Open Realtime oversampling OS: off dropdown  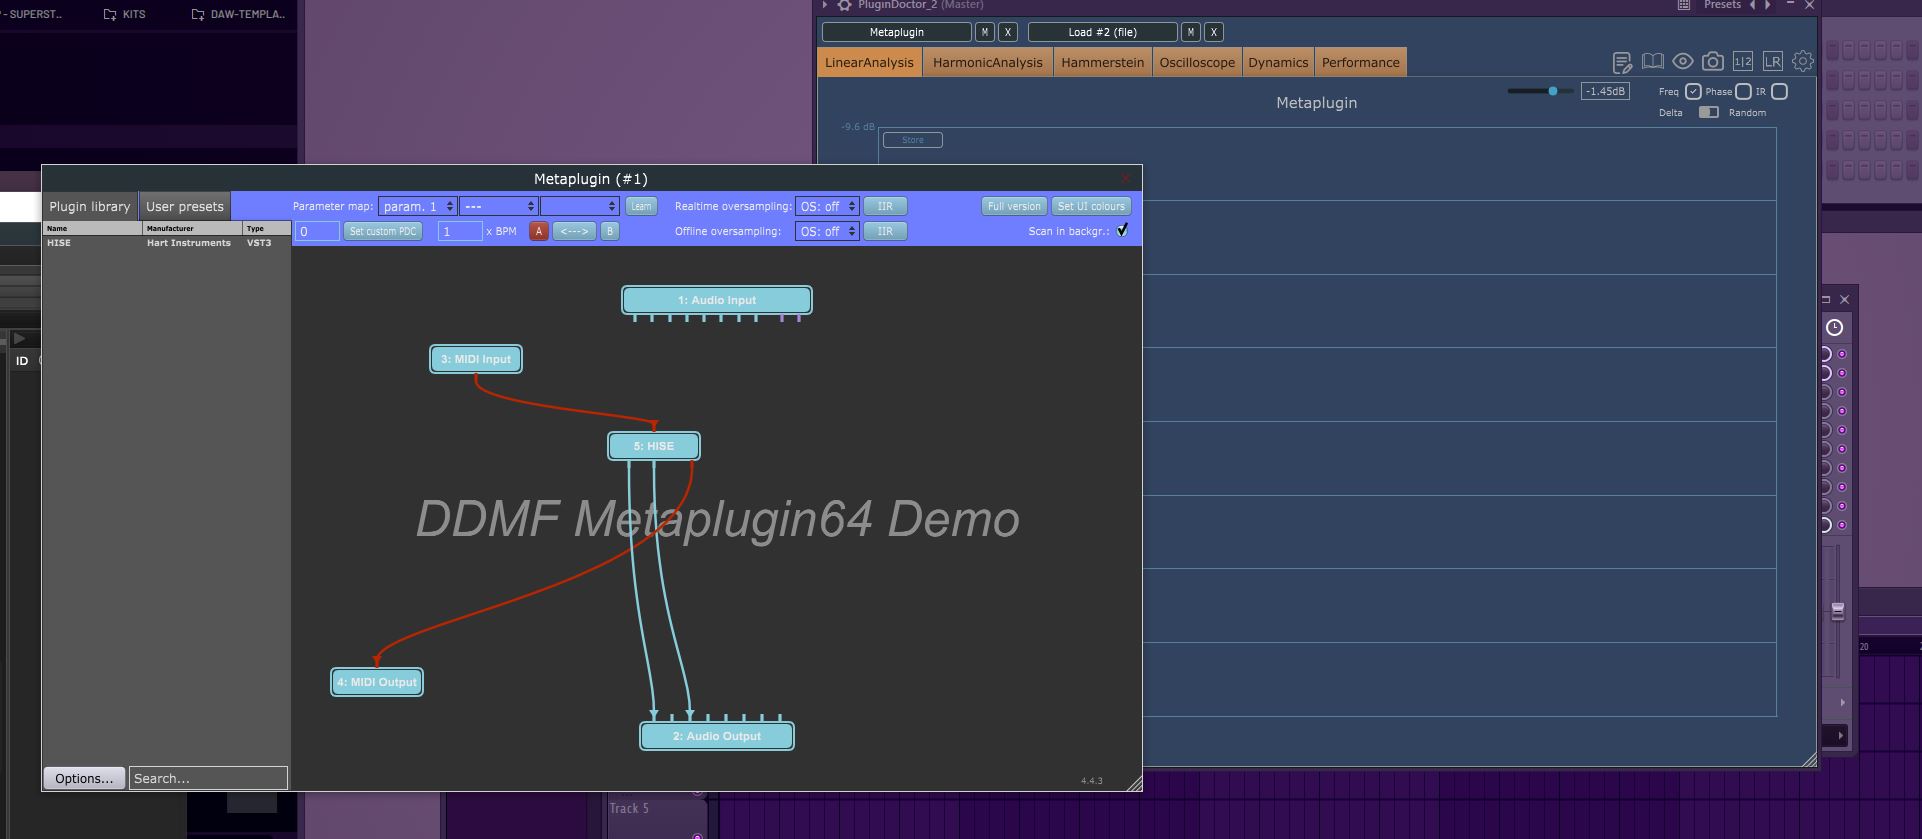[x=827, y=206]
